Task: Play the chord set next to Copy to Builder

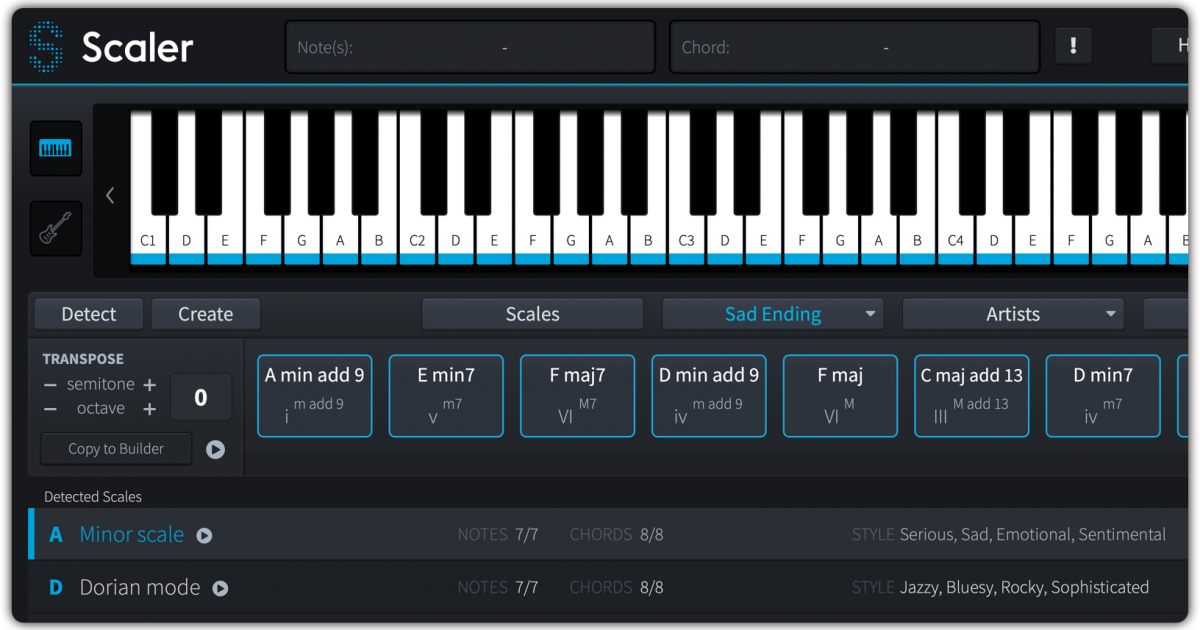Action: [215, 449]
